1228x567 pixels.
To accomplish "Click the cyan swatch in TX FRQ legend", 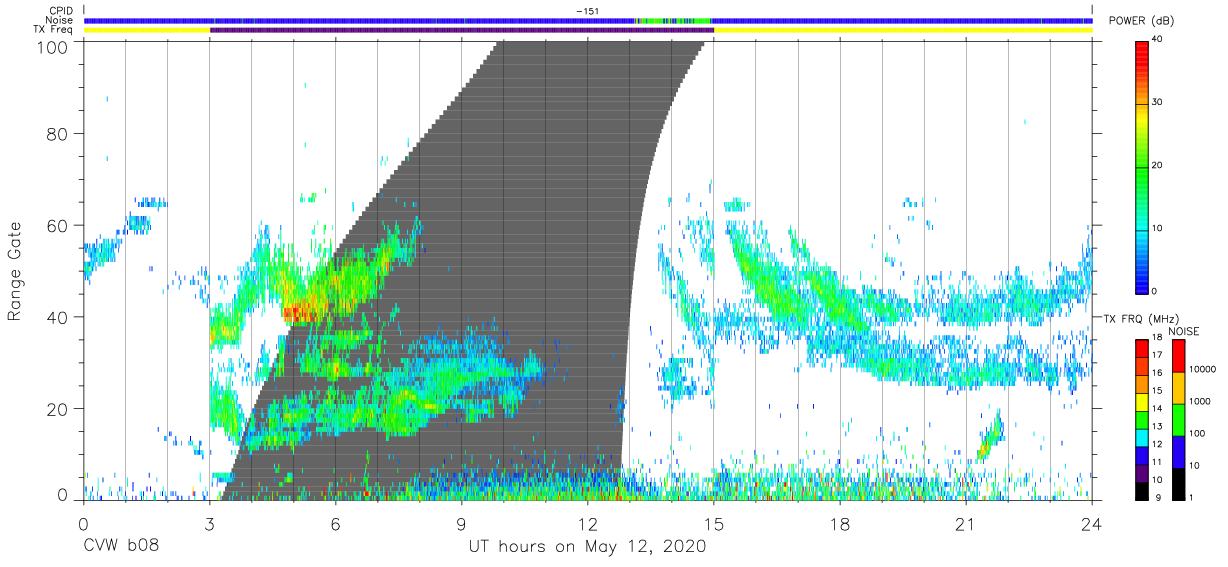I will [x=1142, y=438].
